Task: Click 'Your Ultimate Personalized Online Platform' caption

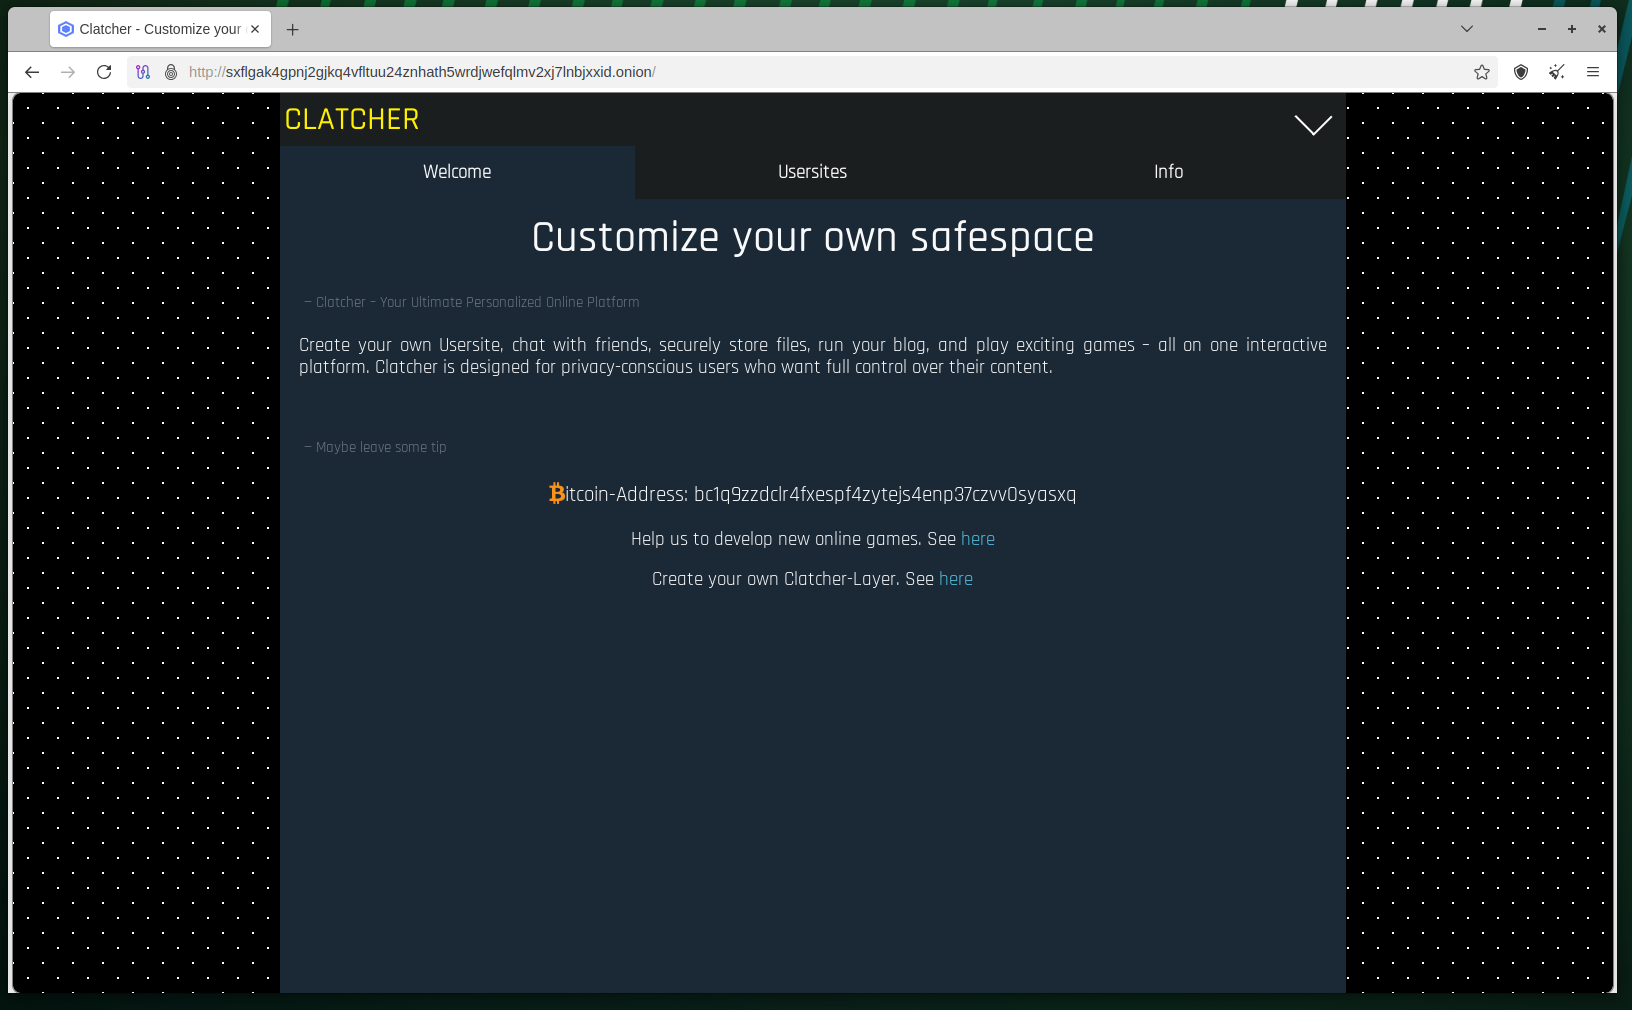Action: 509,302
